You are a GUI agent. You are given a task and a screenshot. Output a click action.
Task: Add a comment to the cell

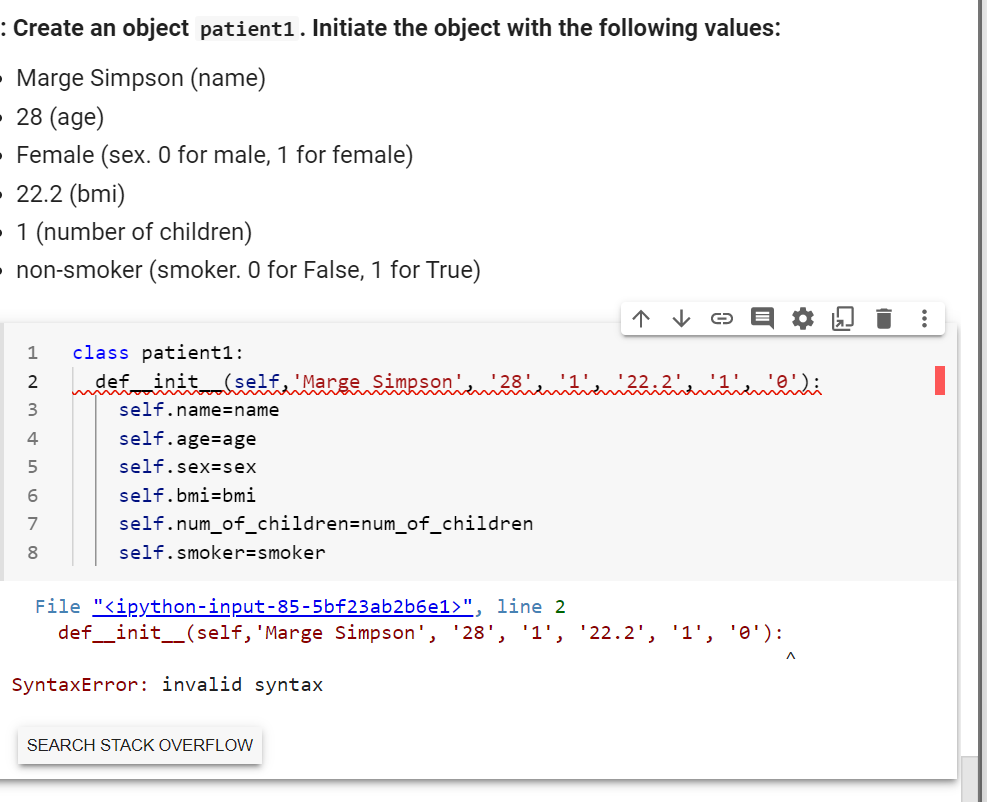coord(762,318)
